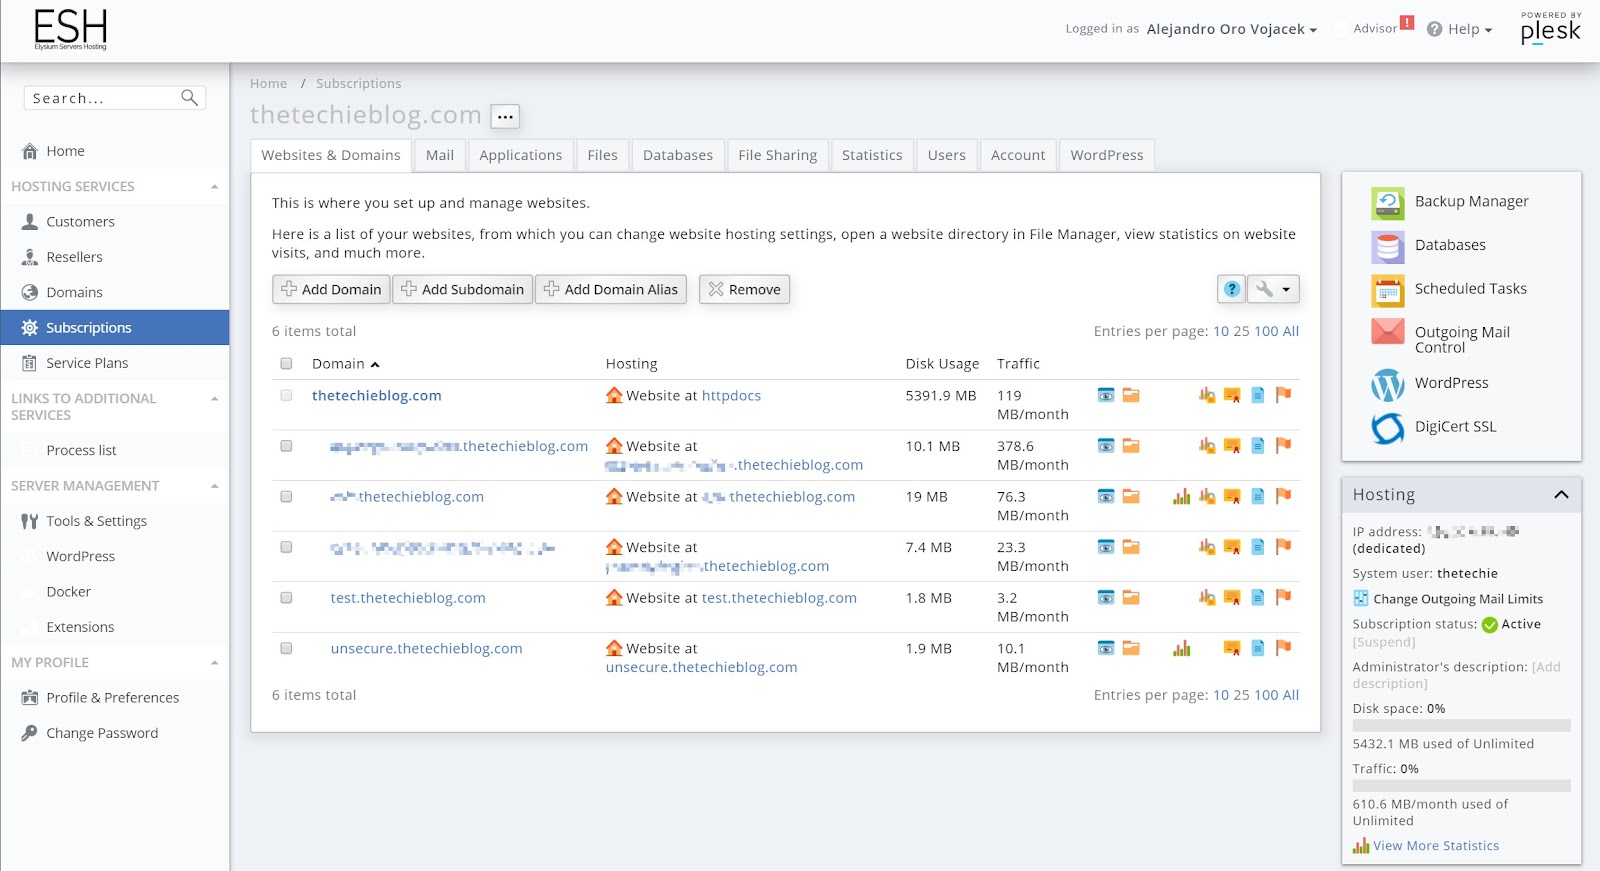Tick the select-all checkbox beside Domain header

click(286, 364)
